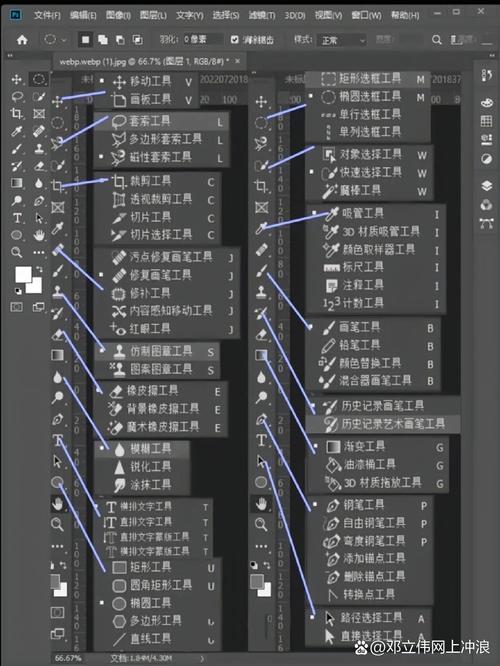The width and height of the screenshot is (500, 666).
Task: Open the Adjustments half-circle panel icon
Action: click(x=486, y=159)
